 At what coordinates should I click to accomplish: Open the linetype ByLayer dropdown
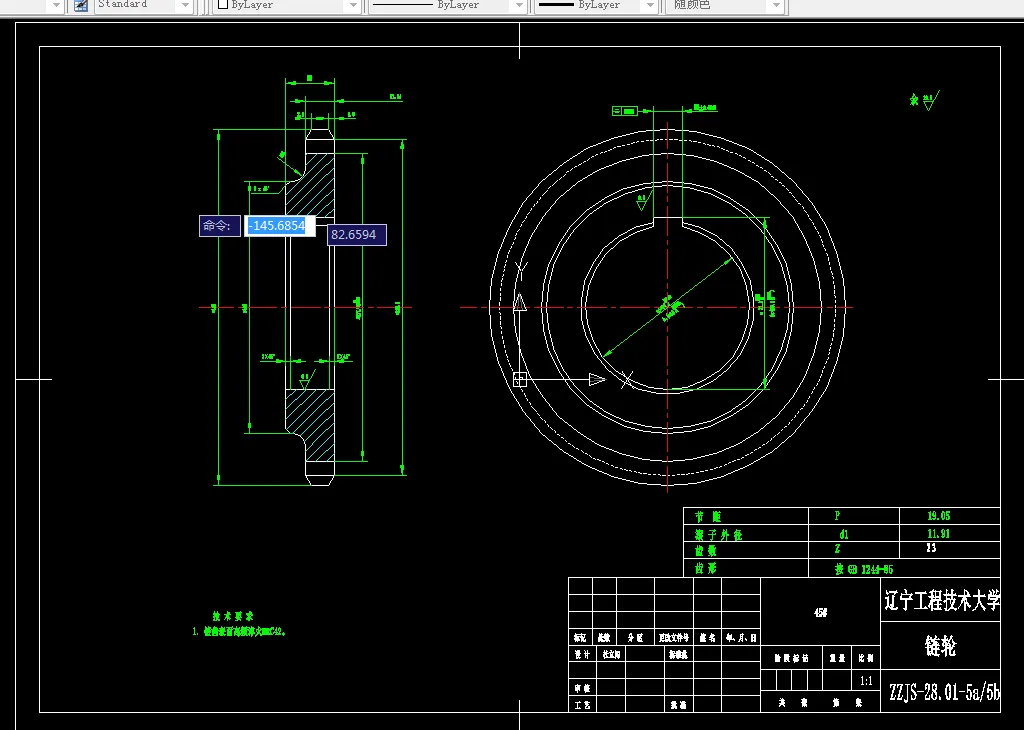pyautogui.click(x=519, y=5)
